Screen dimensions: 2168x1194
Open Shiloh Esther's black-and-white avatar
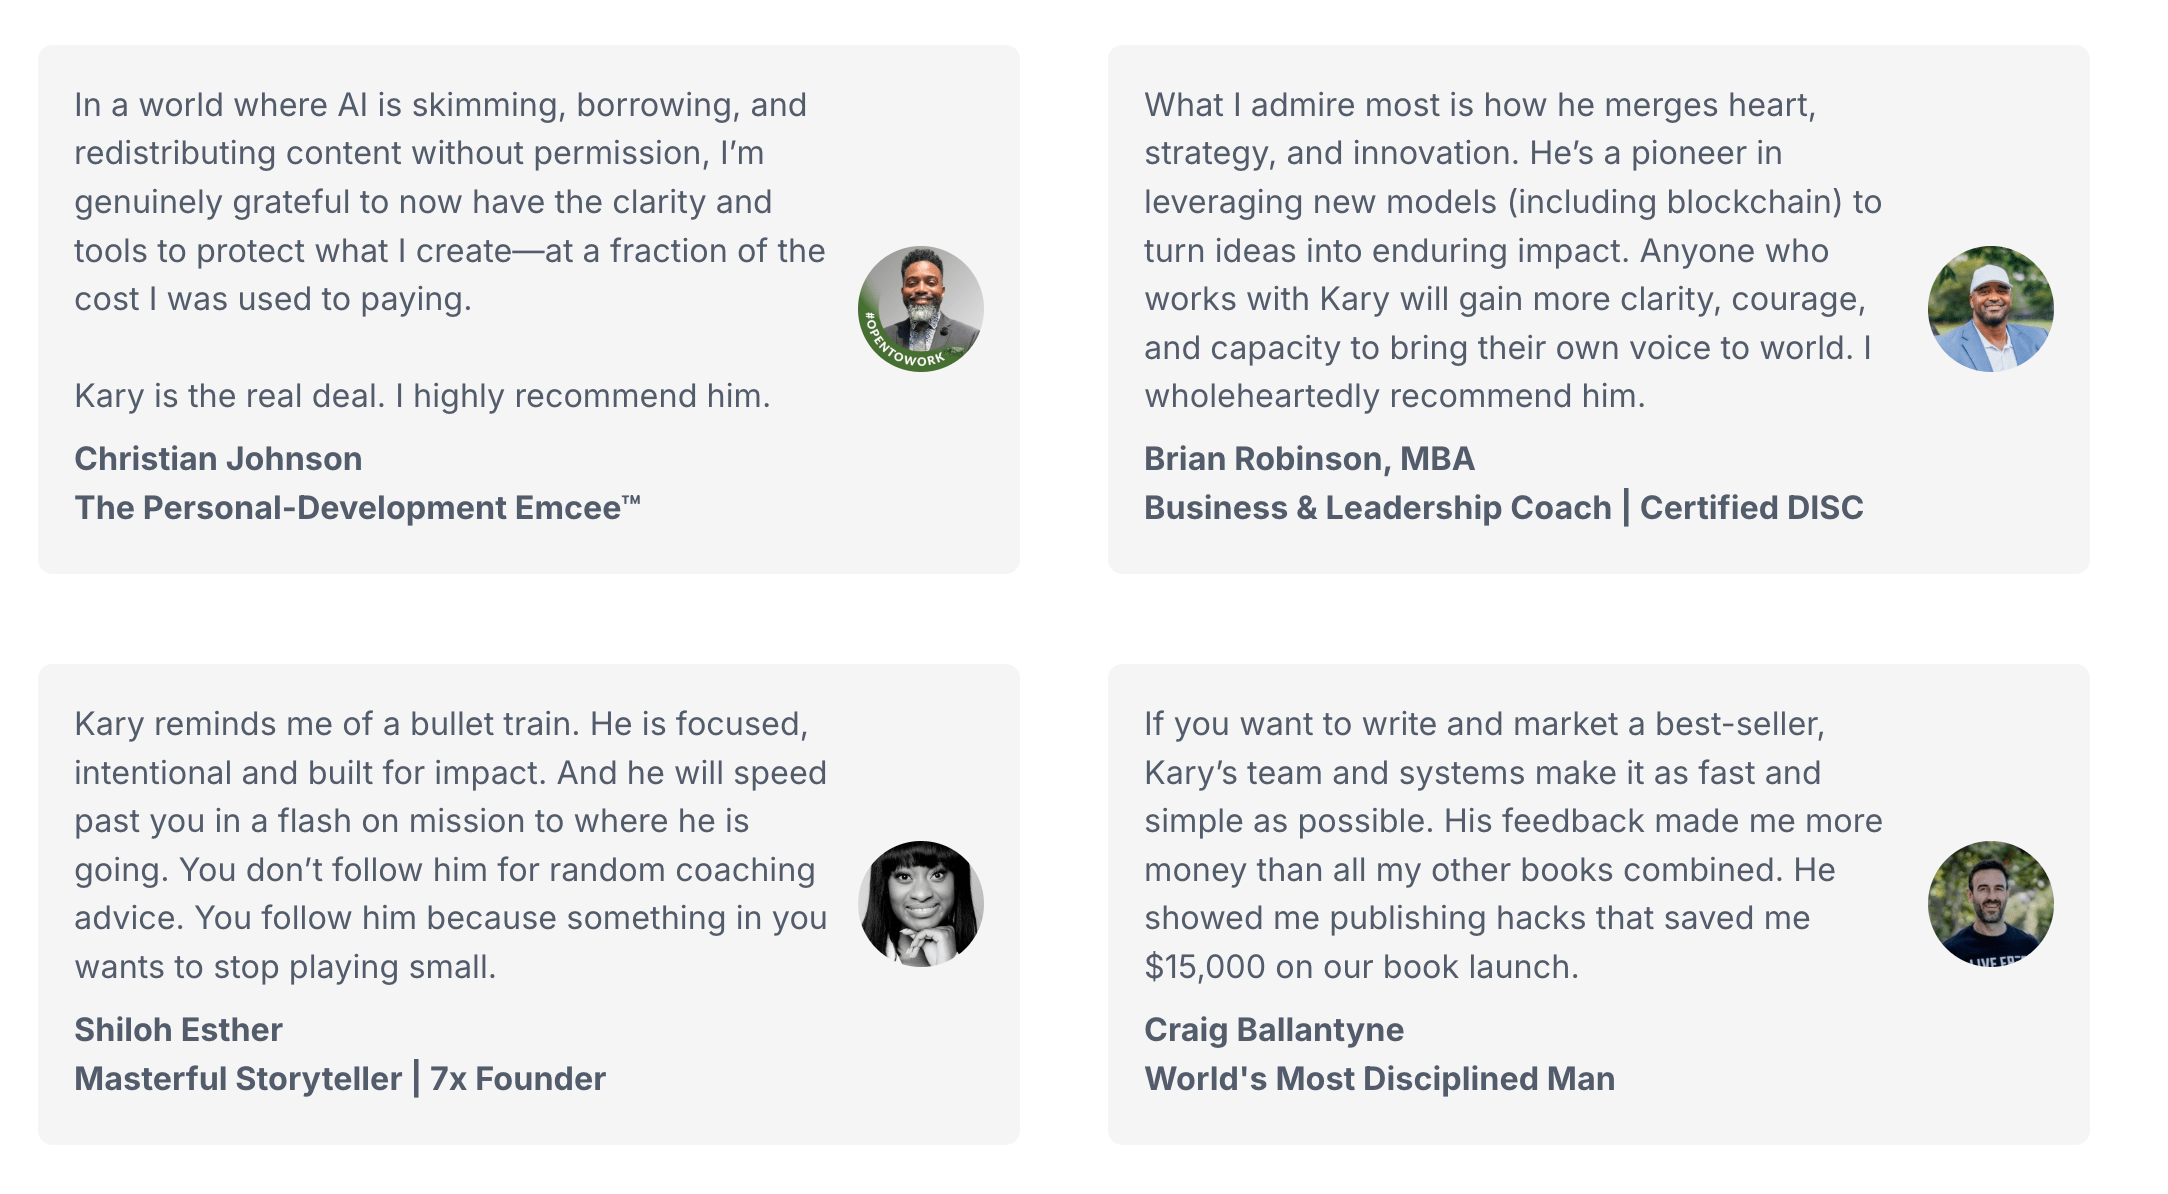pyautogui.click(x=920, y=903)
